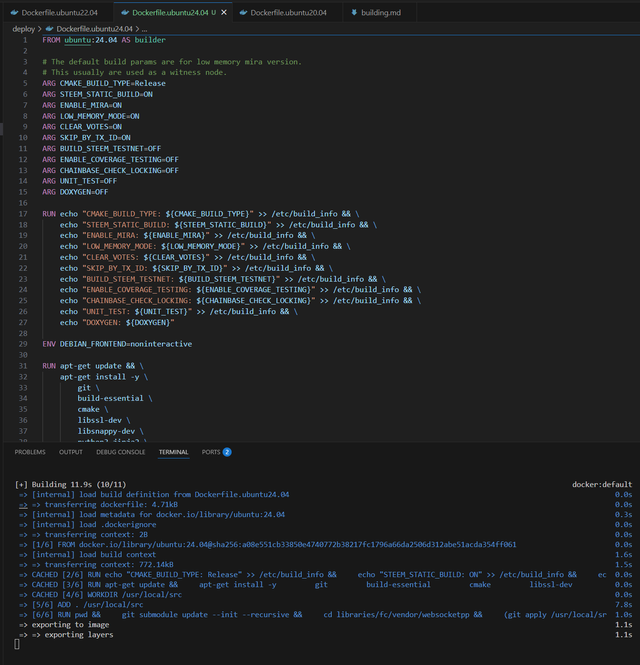This screenshot has width=640, height=665.
Task: Click line number 31 in the gutter
Action: pyautogui.click(x=23, y=366)
